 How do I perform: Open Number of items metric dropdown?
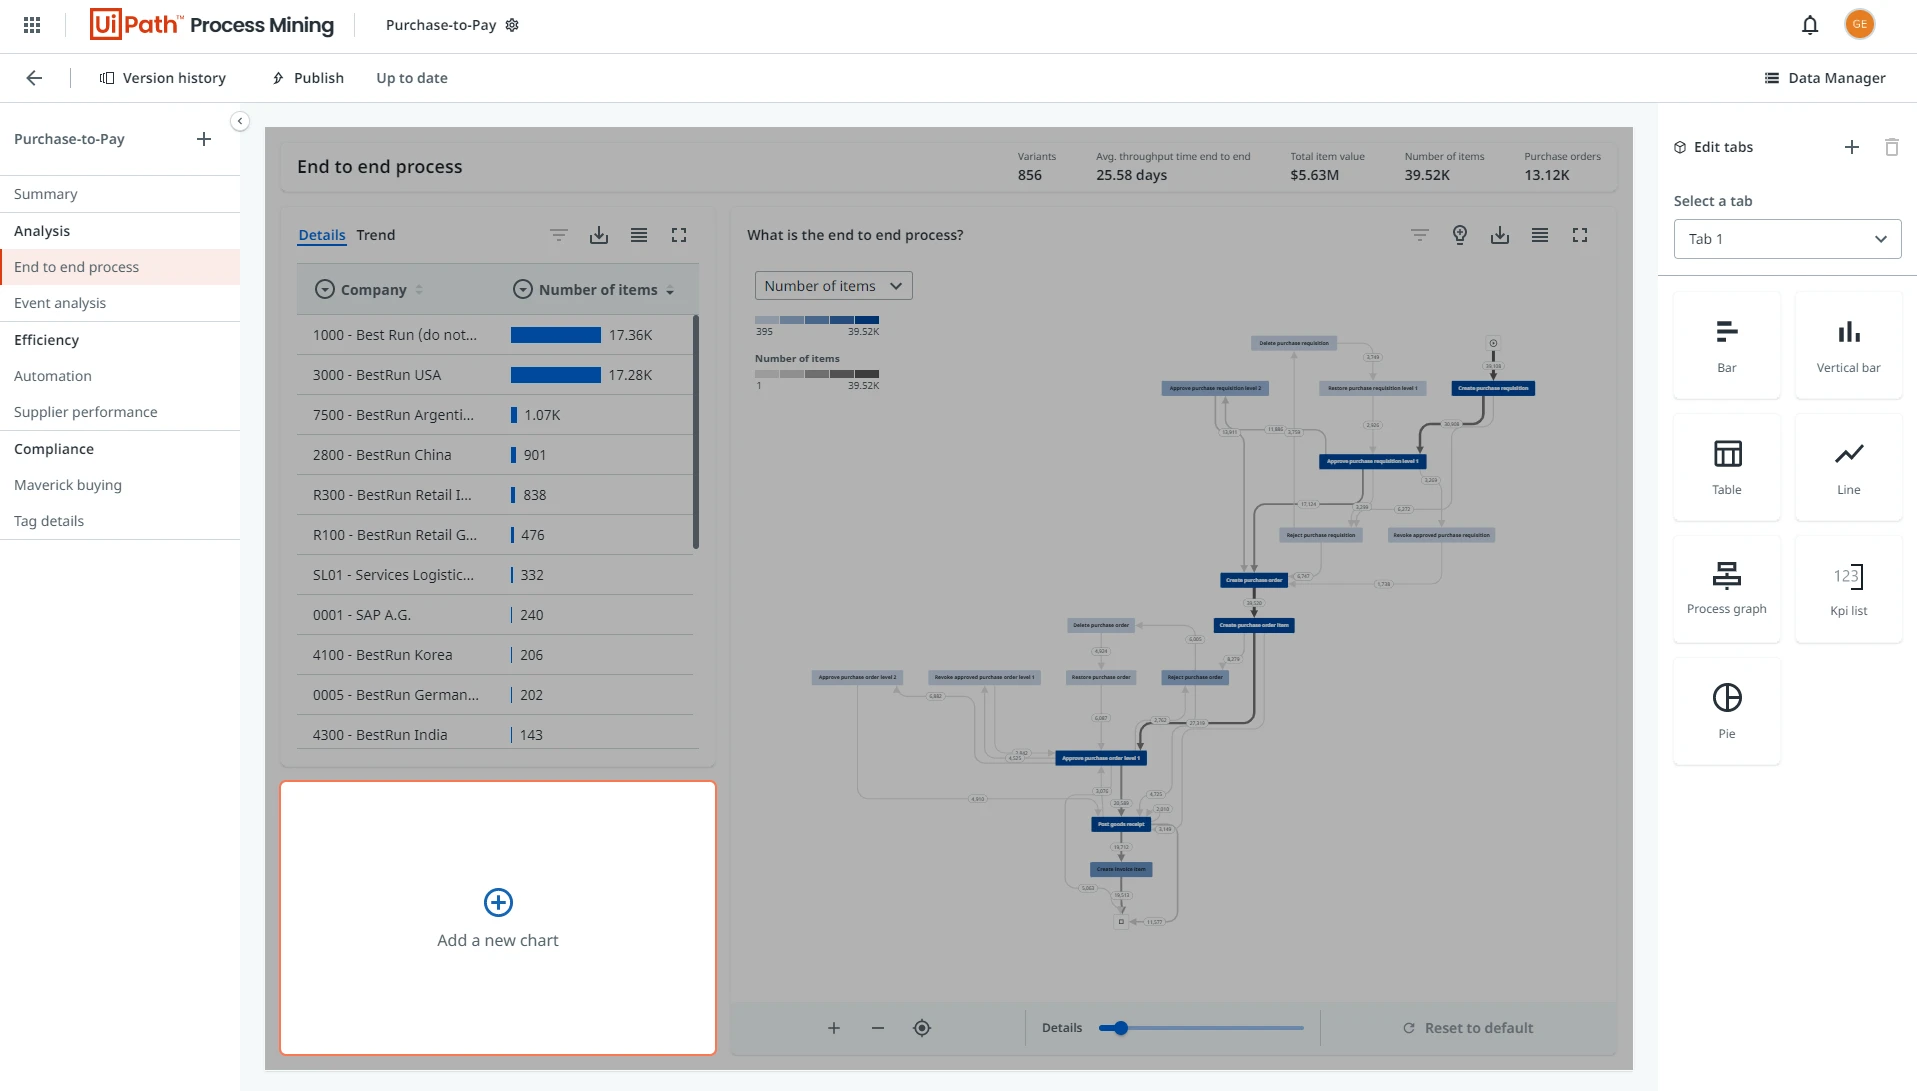coord(834,286)
